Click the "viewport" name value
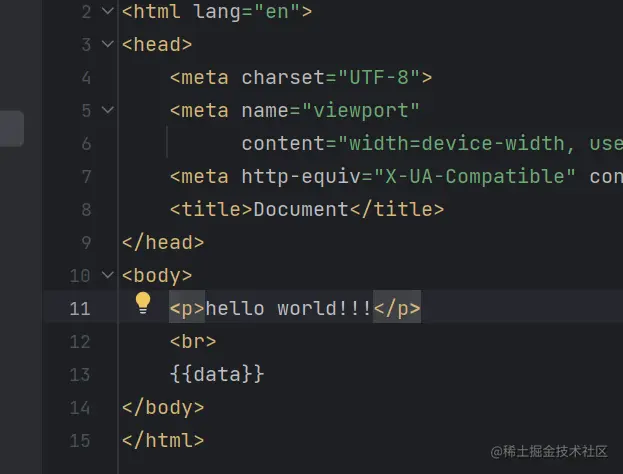This screenshot has height=474, width=623. click(361, 110)
